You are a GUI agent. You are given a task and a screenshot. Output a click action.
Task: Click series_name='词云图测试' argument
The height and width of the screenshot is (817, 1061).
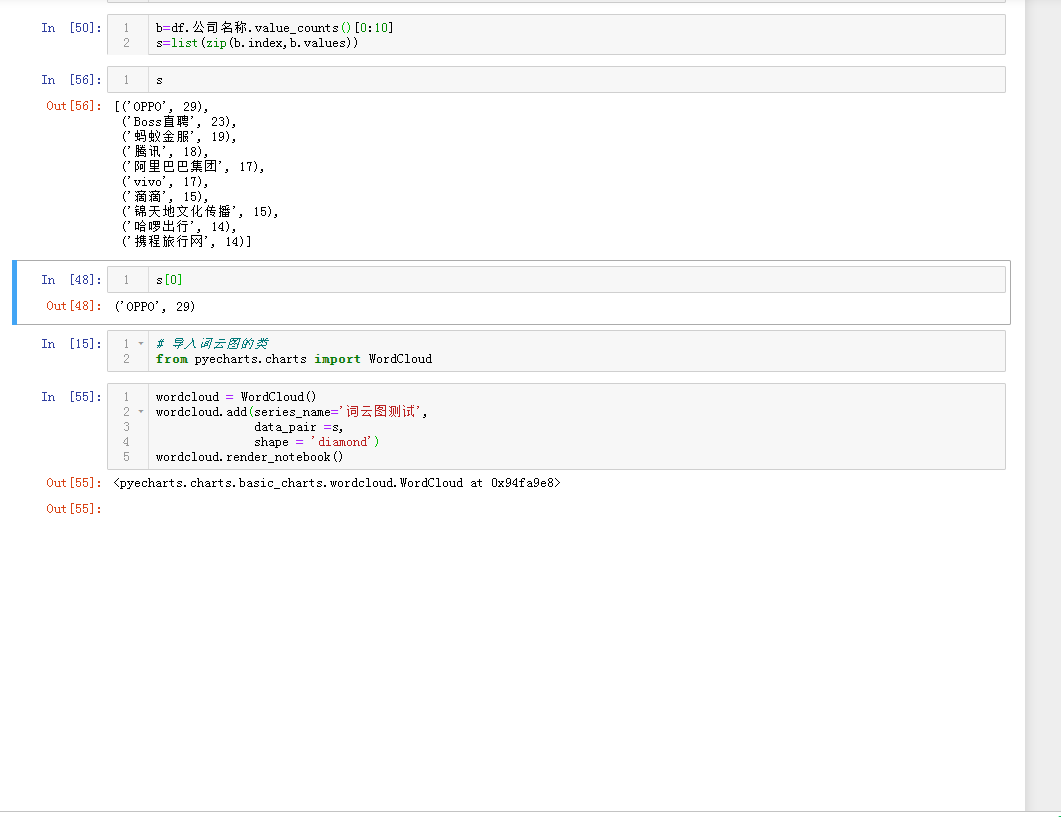338,412
